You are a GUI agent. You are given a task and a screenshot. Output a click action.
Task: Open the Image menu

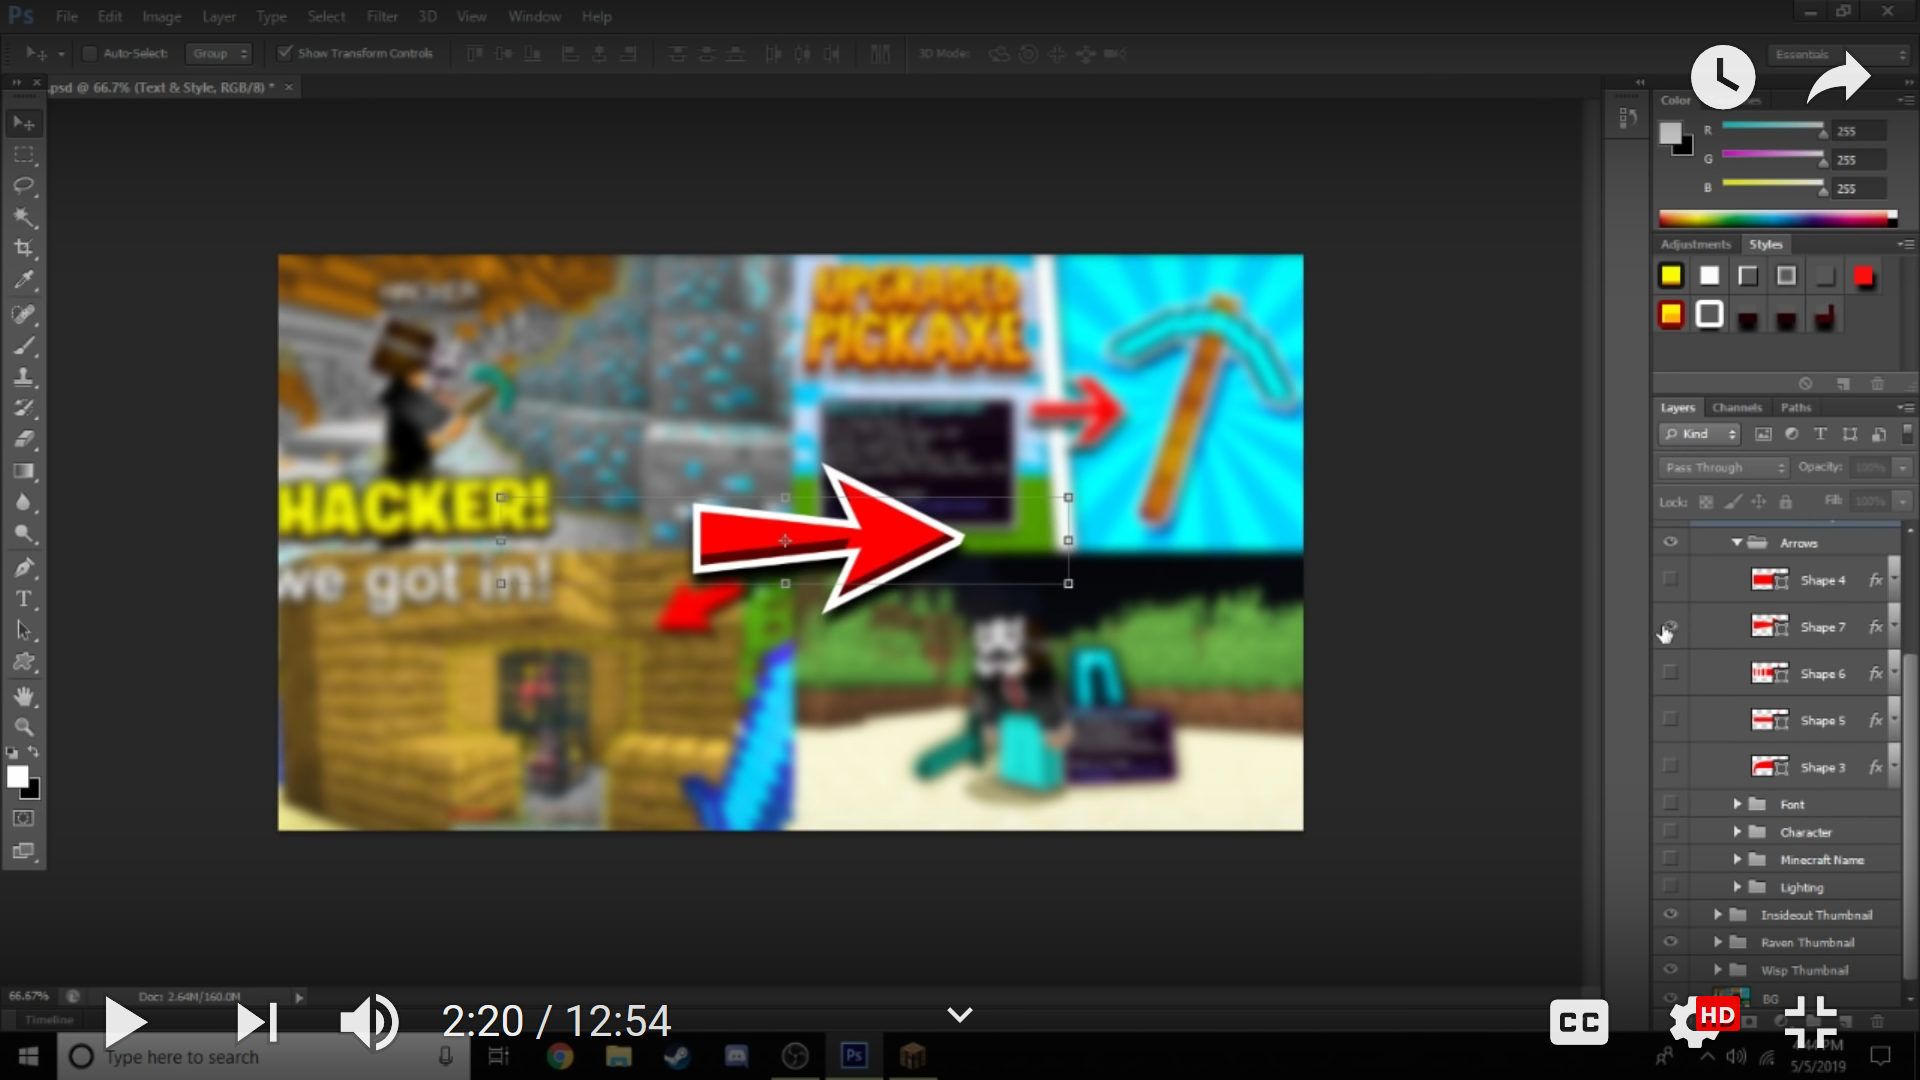coord(162,16)
